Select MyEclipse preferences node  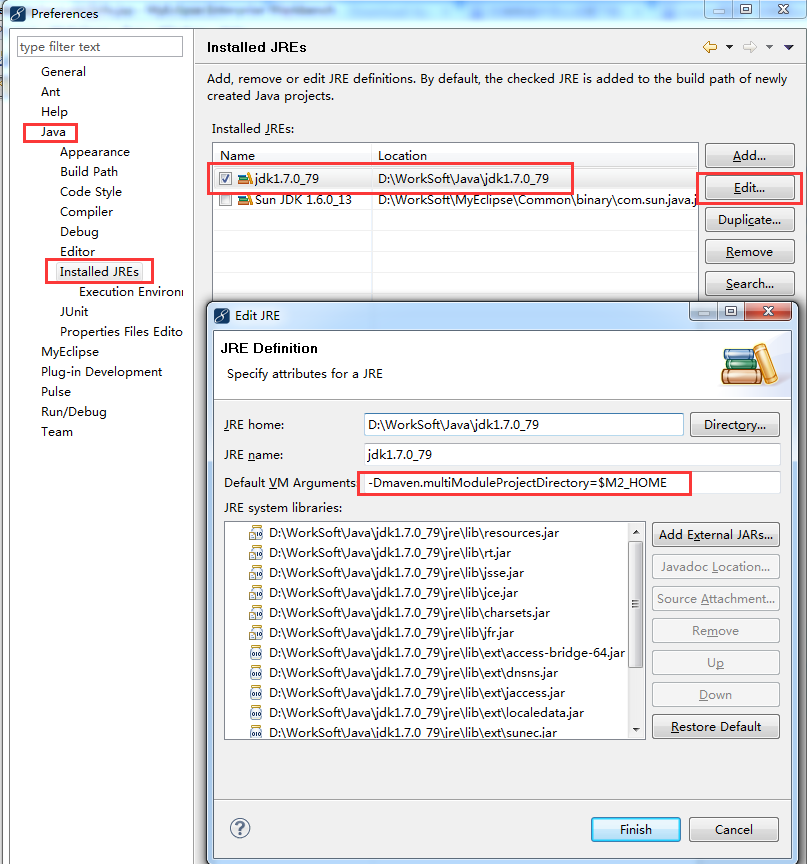point(70,352)
